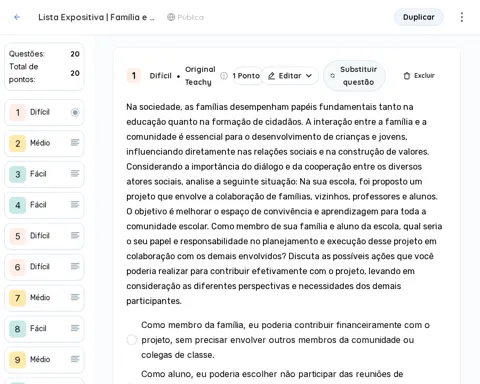Open question 1 Difícil in sidebar
Screen dimensions: 480x384
point(44,112)
